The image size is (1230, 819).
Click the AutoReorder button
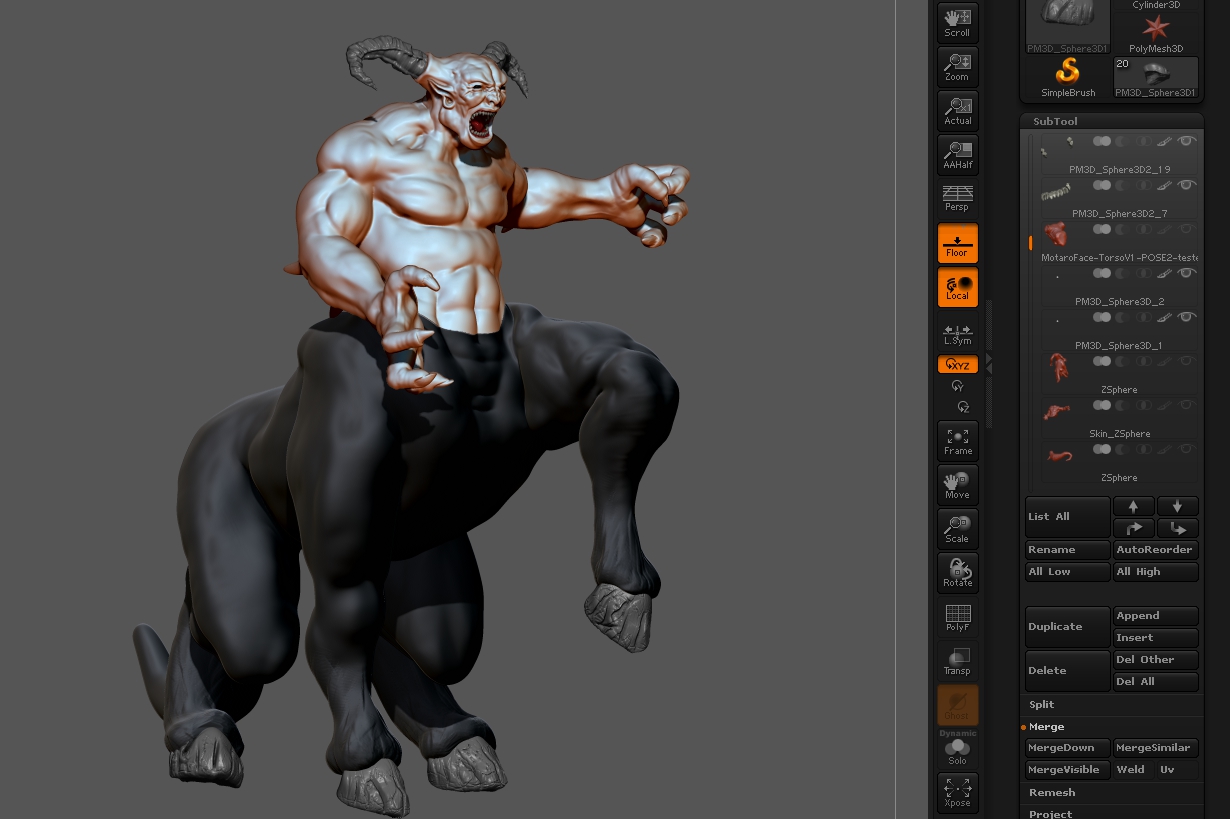(x=1155, y=550)
